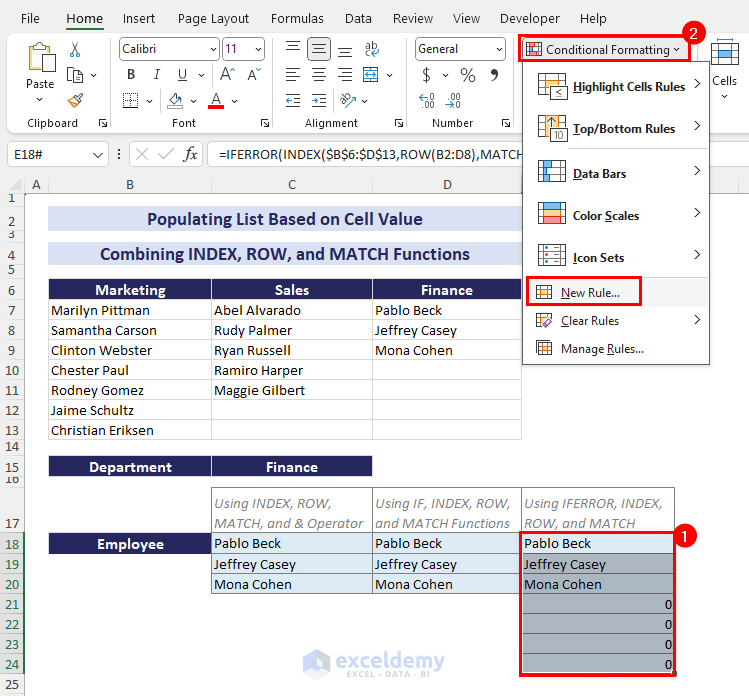Select row 12 header
Screen dimensions: 749x696
coord(12,410)
